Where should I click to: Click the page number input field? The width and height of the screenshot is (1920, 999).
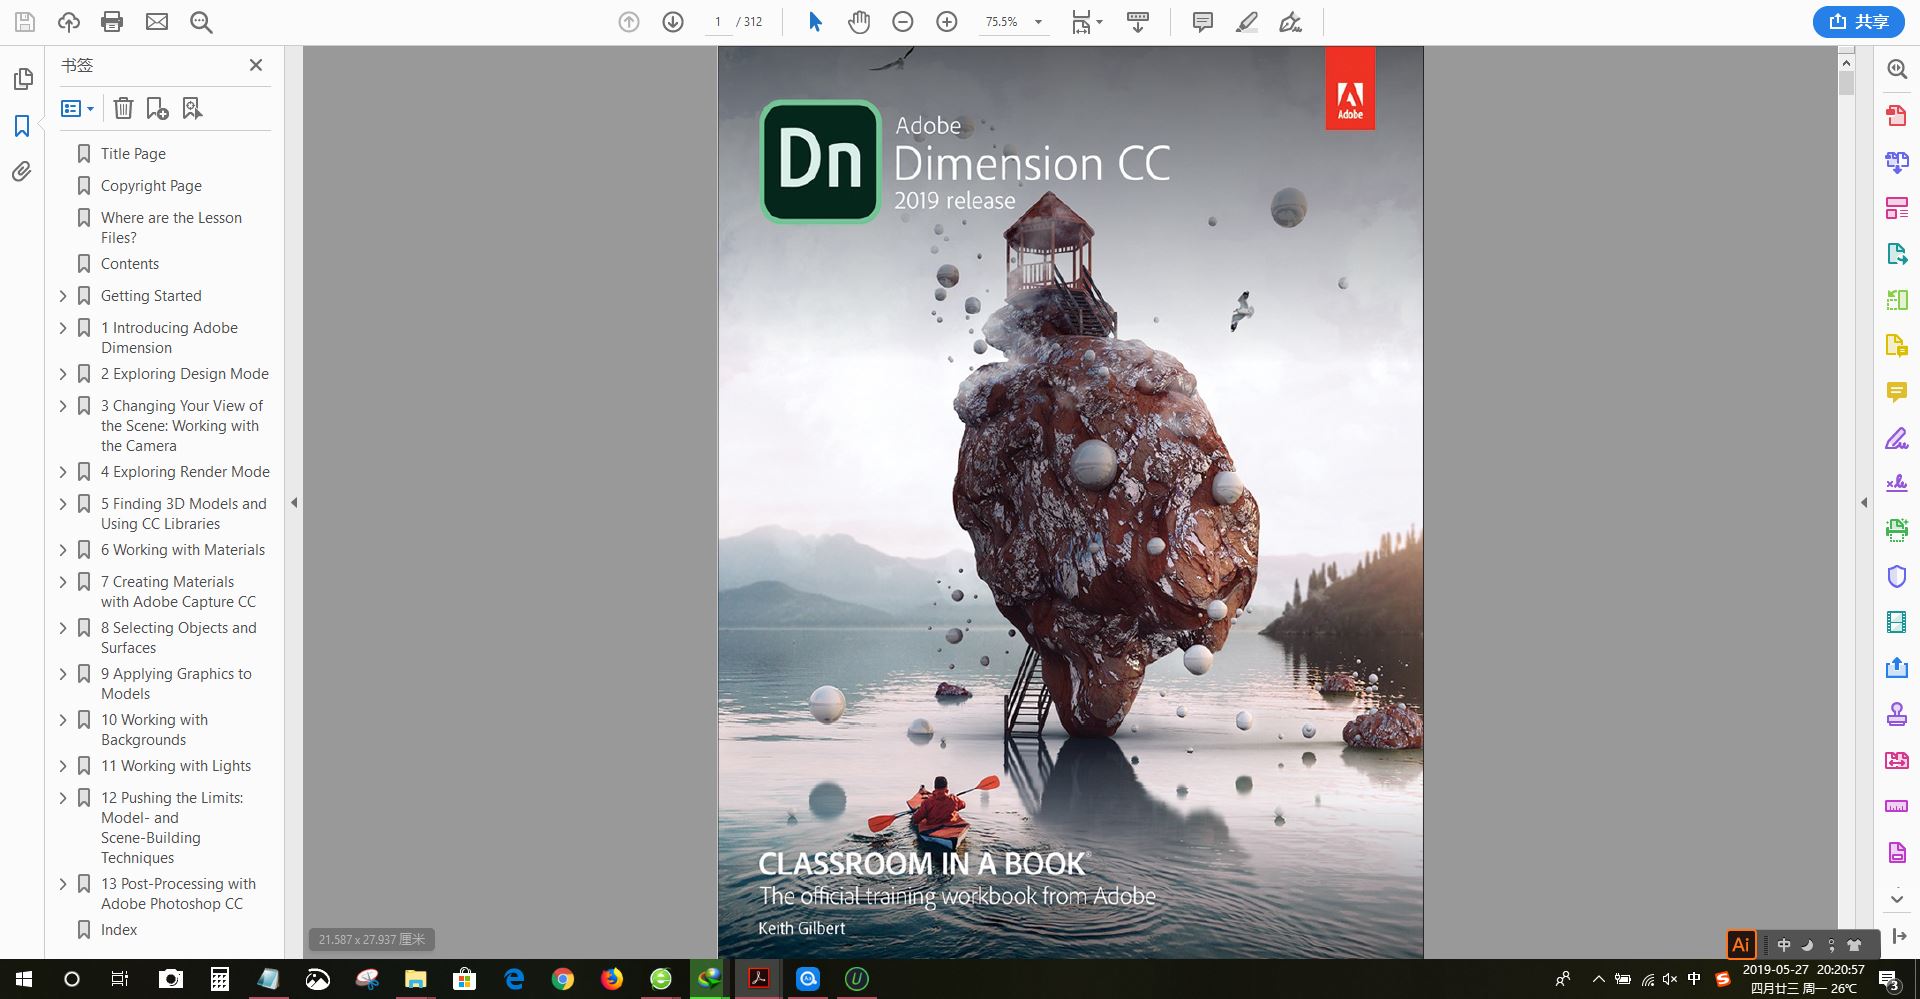(x=718, y=22)
